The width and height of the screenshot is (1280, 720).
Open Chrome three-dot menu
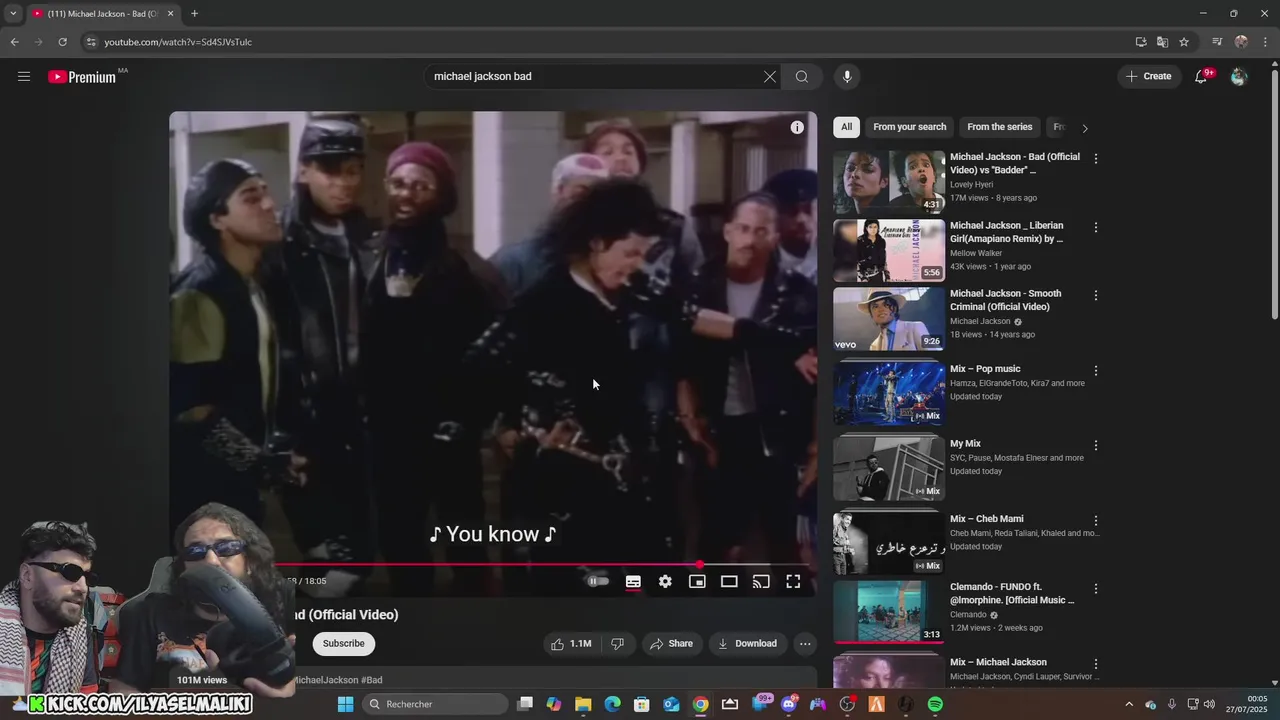[1265, 42]
